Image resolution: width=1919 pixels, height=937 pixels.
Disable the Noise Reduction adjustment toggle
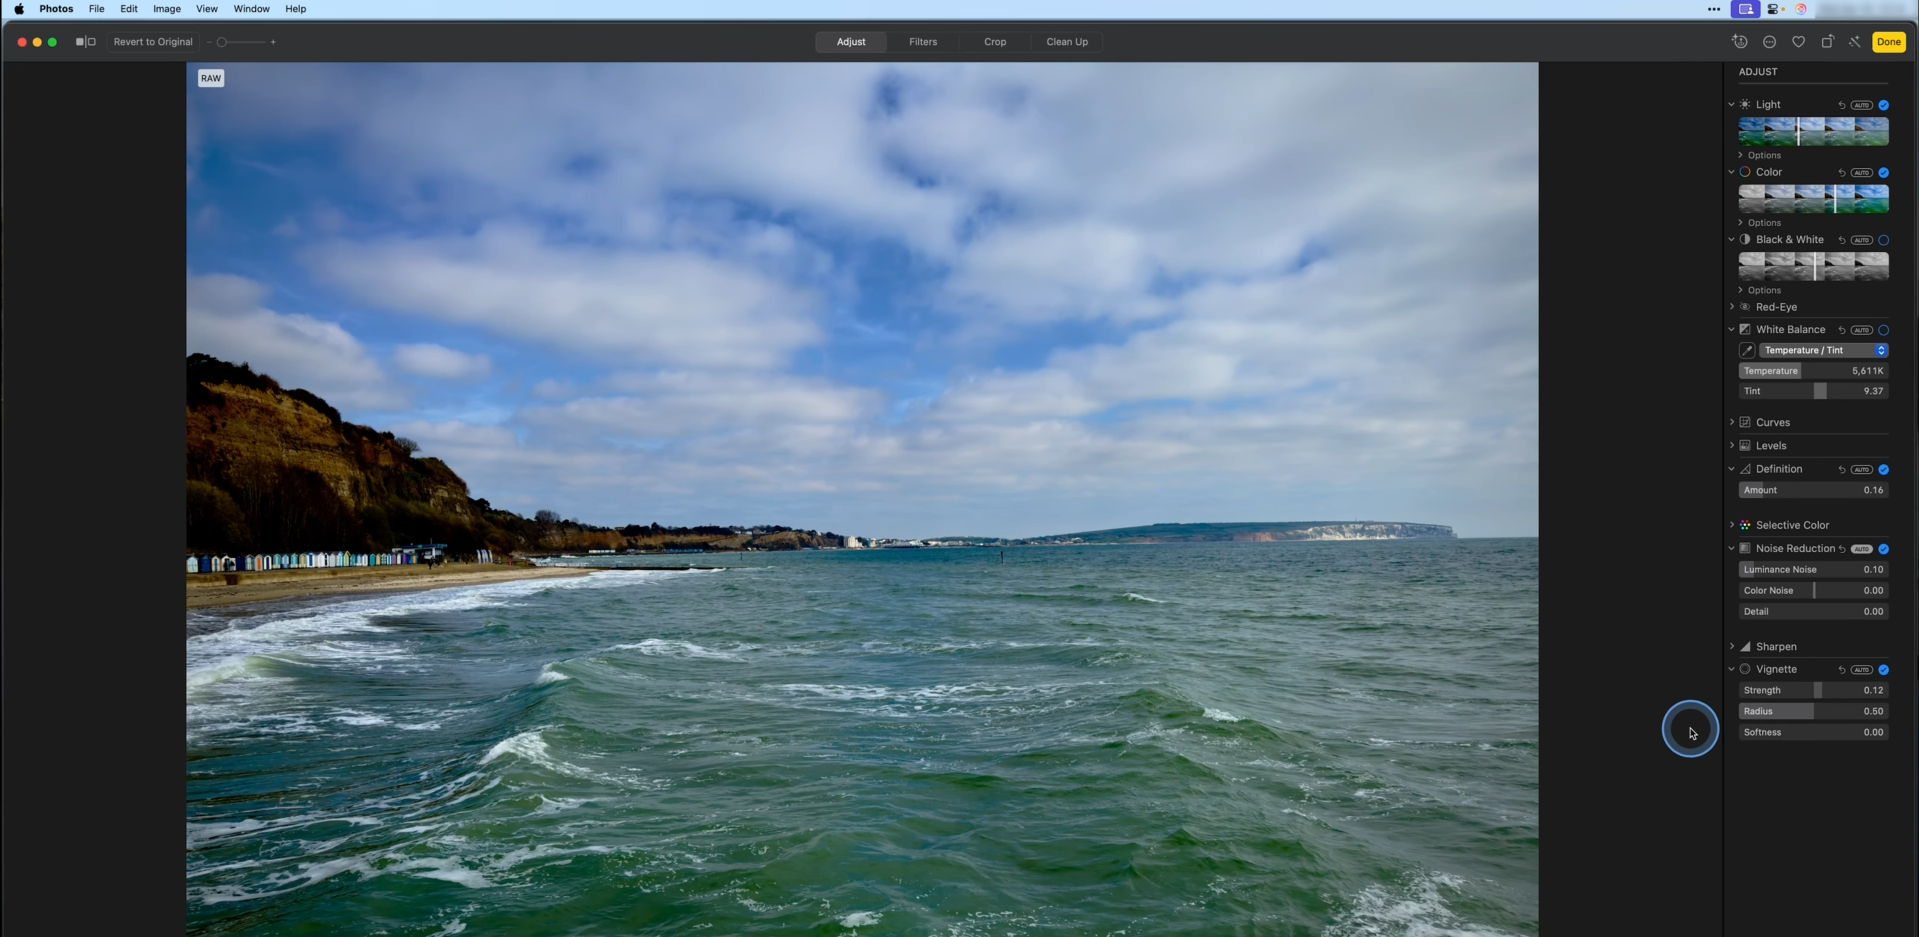(1885, 548)
